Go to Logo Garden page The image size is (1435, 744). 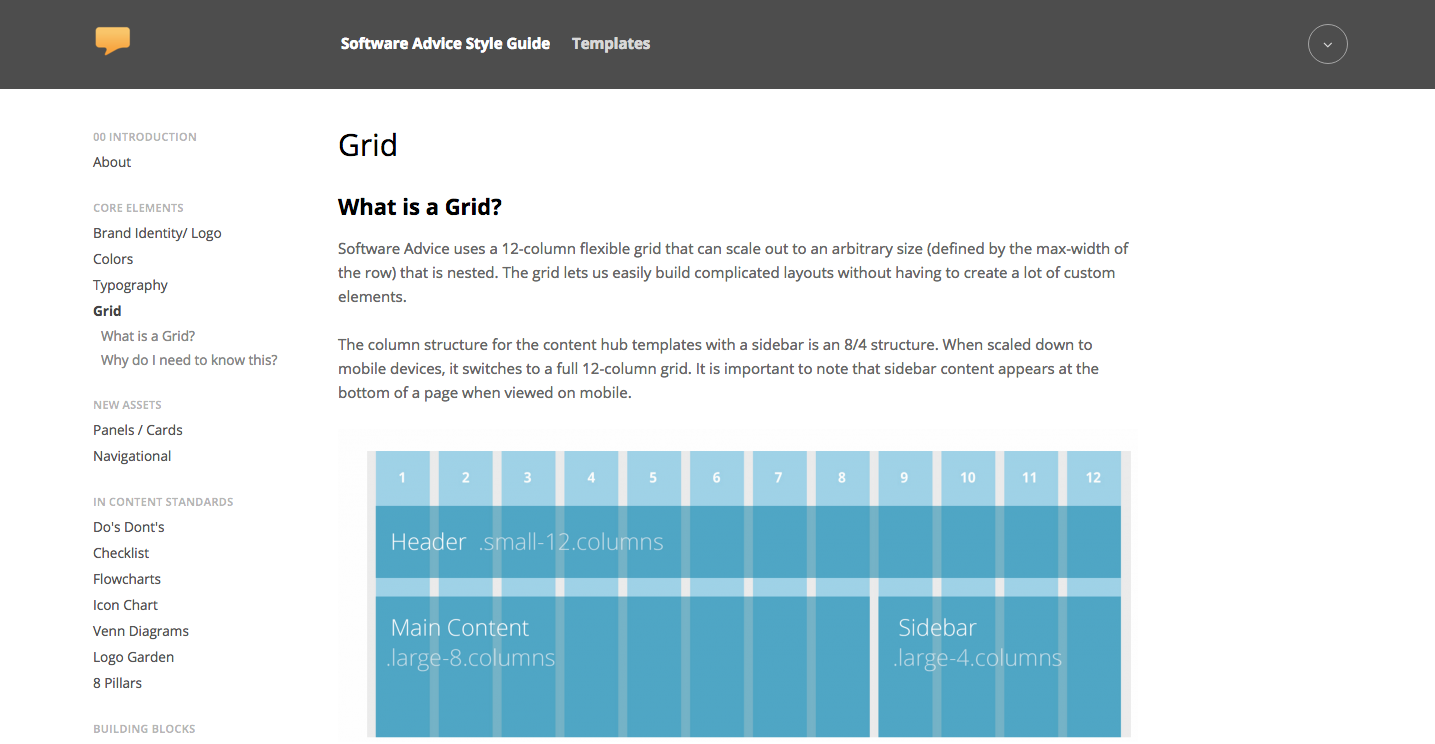133,657
